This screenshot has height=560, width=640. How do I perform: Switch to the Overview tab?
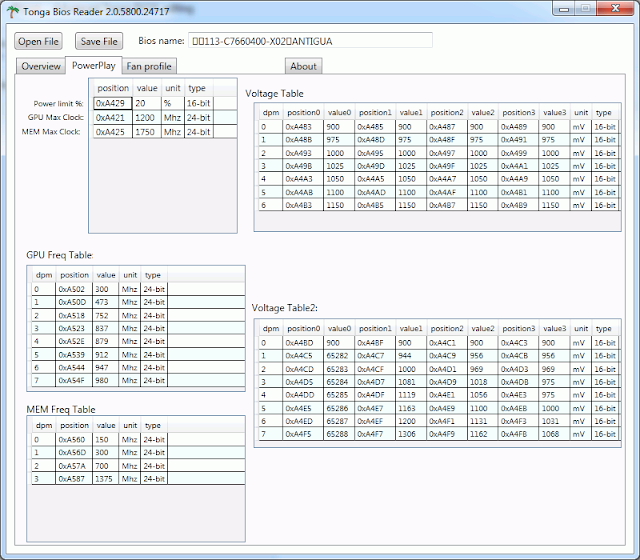[x=41, y=66]
